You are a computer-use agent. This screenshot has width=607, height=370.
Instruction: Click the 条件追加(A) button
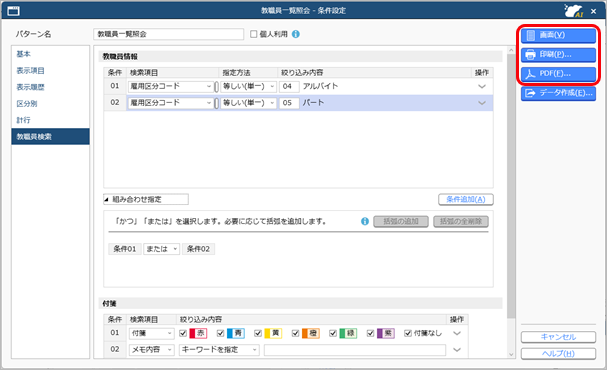[466, 199]
